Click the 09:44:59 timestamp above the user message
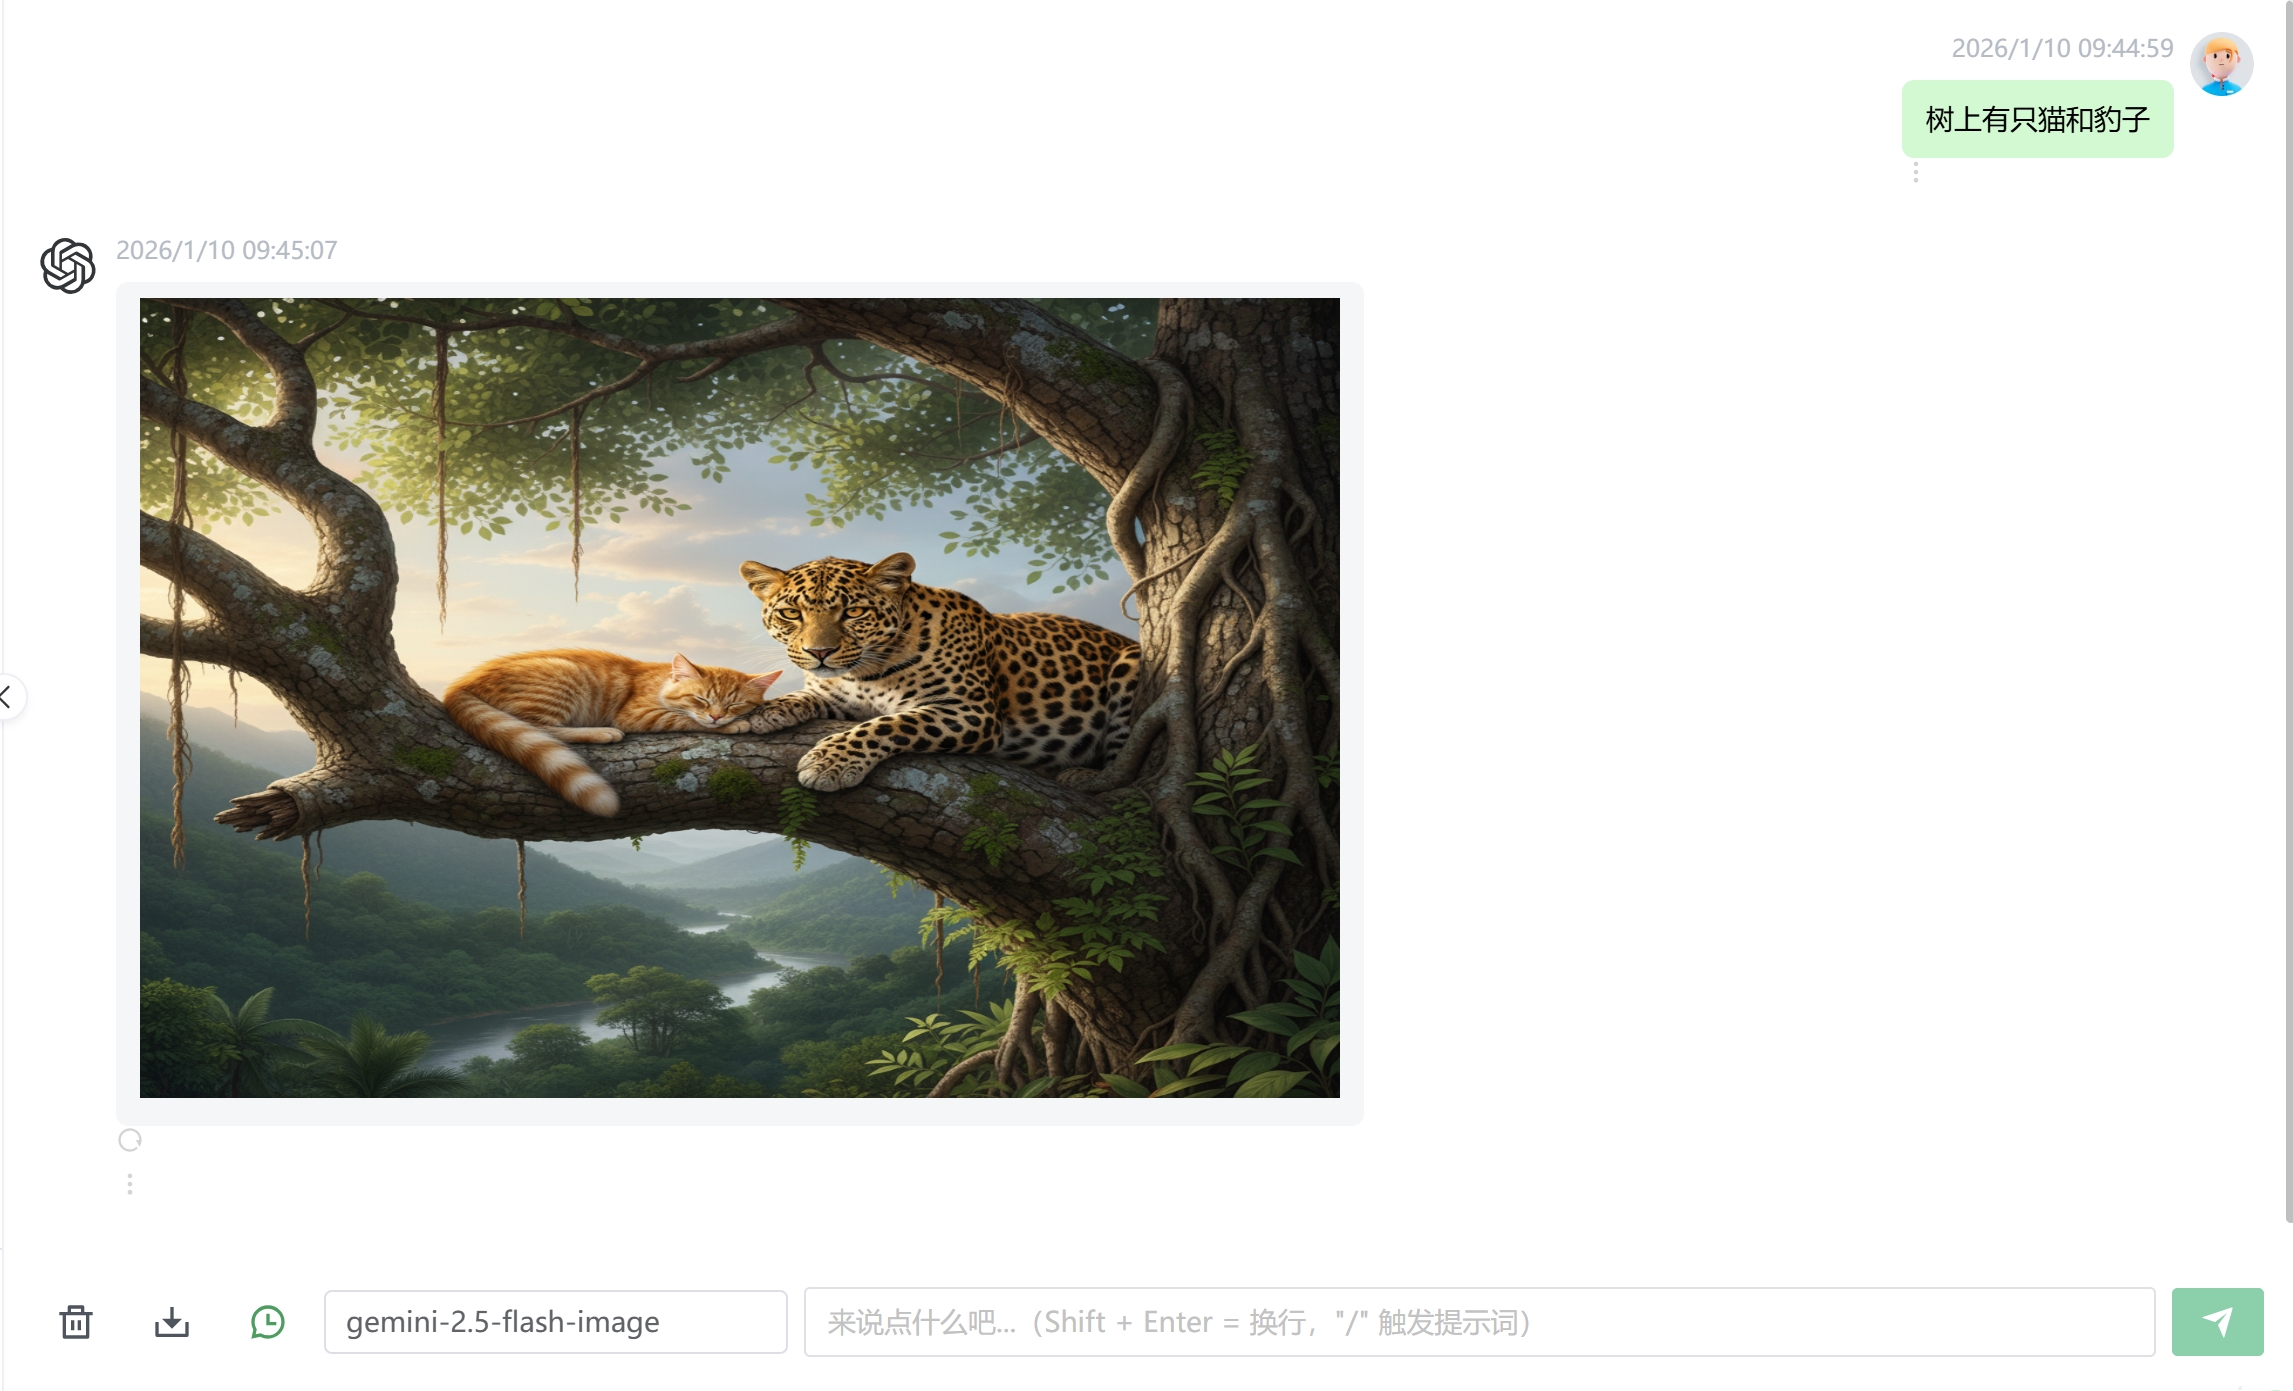 pyautogui.click(x=2062, y=48)
